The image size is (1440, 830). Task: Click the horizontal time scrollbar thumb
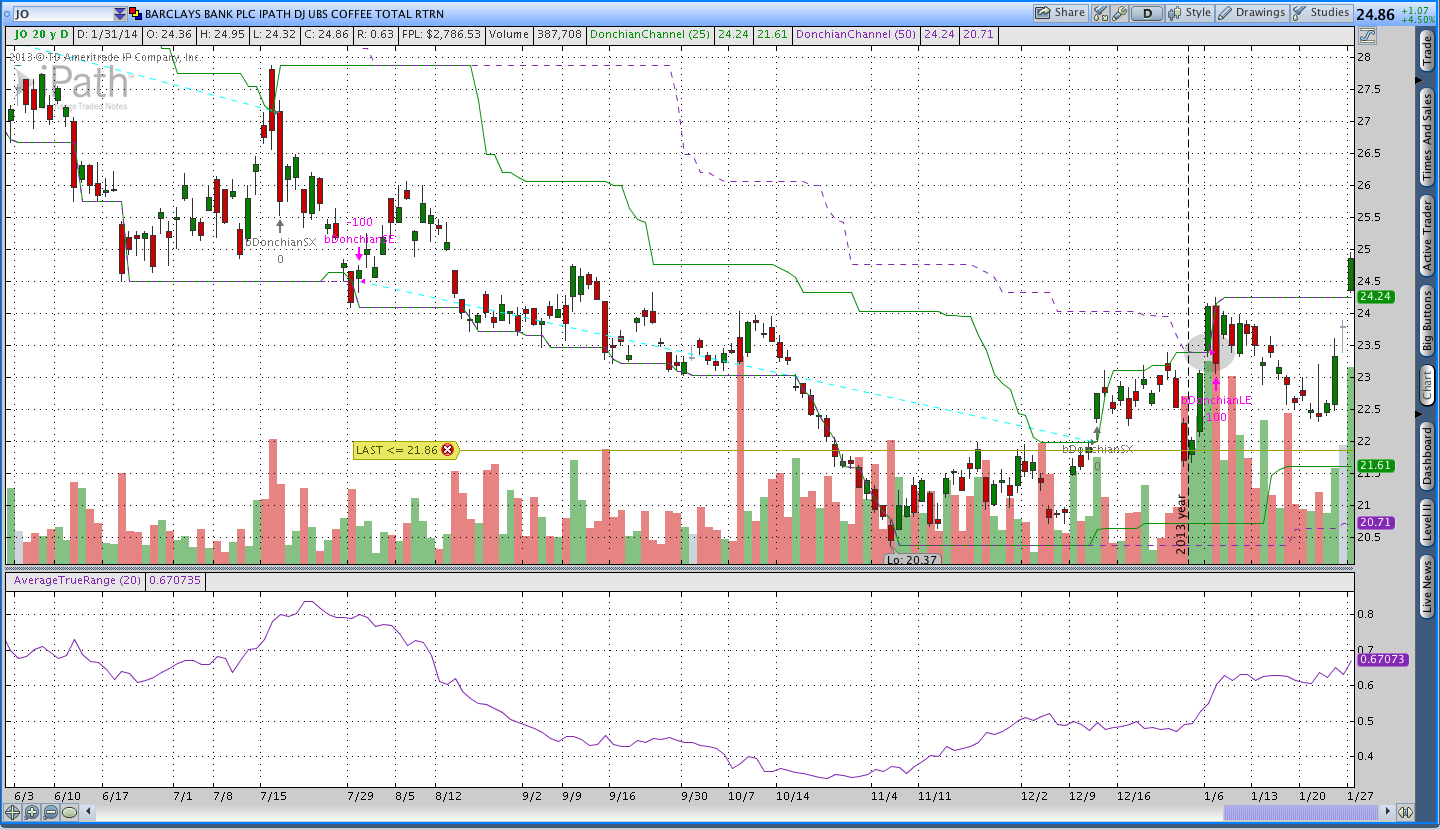tap(1301, 812)
